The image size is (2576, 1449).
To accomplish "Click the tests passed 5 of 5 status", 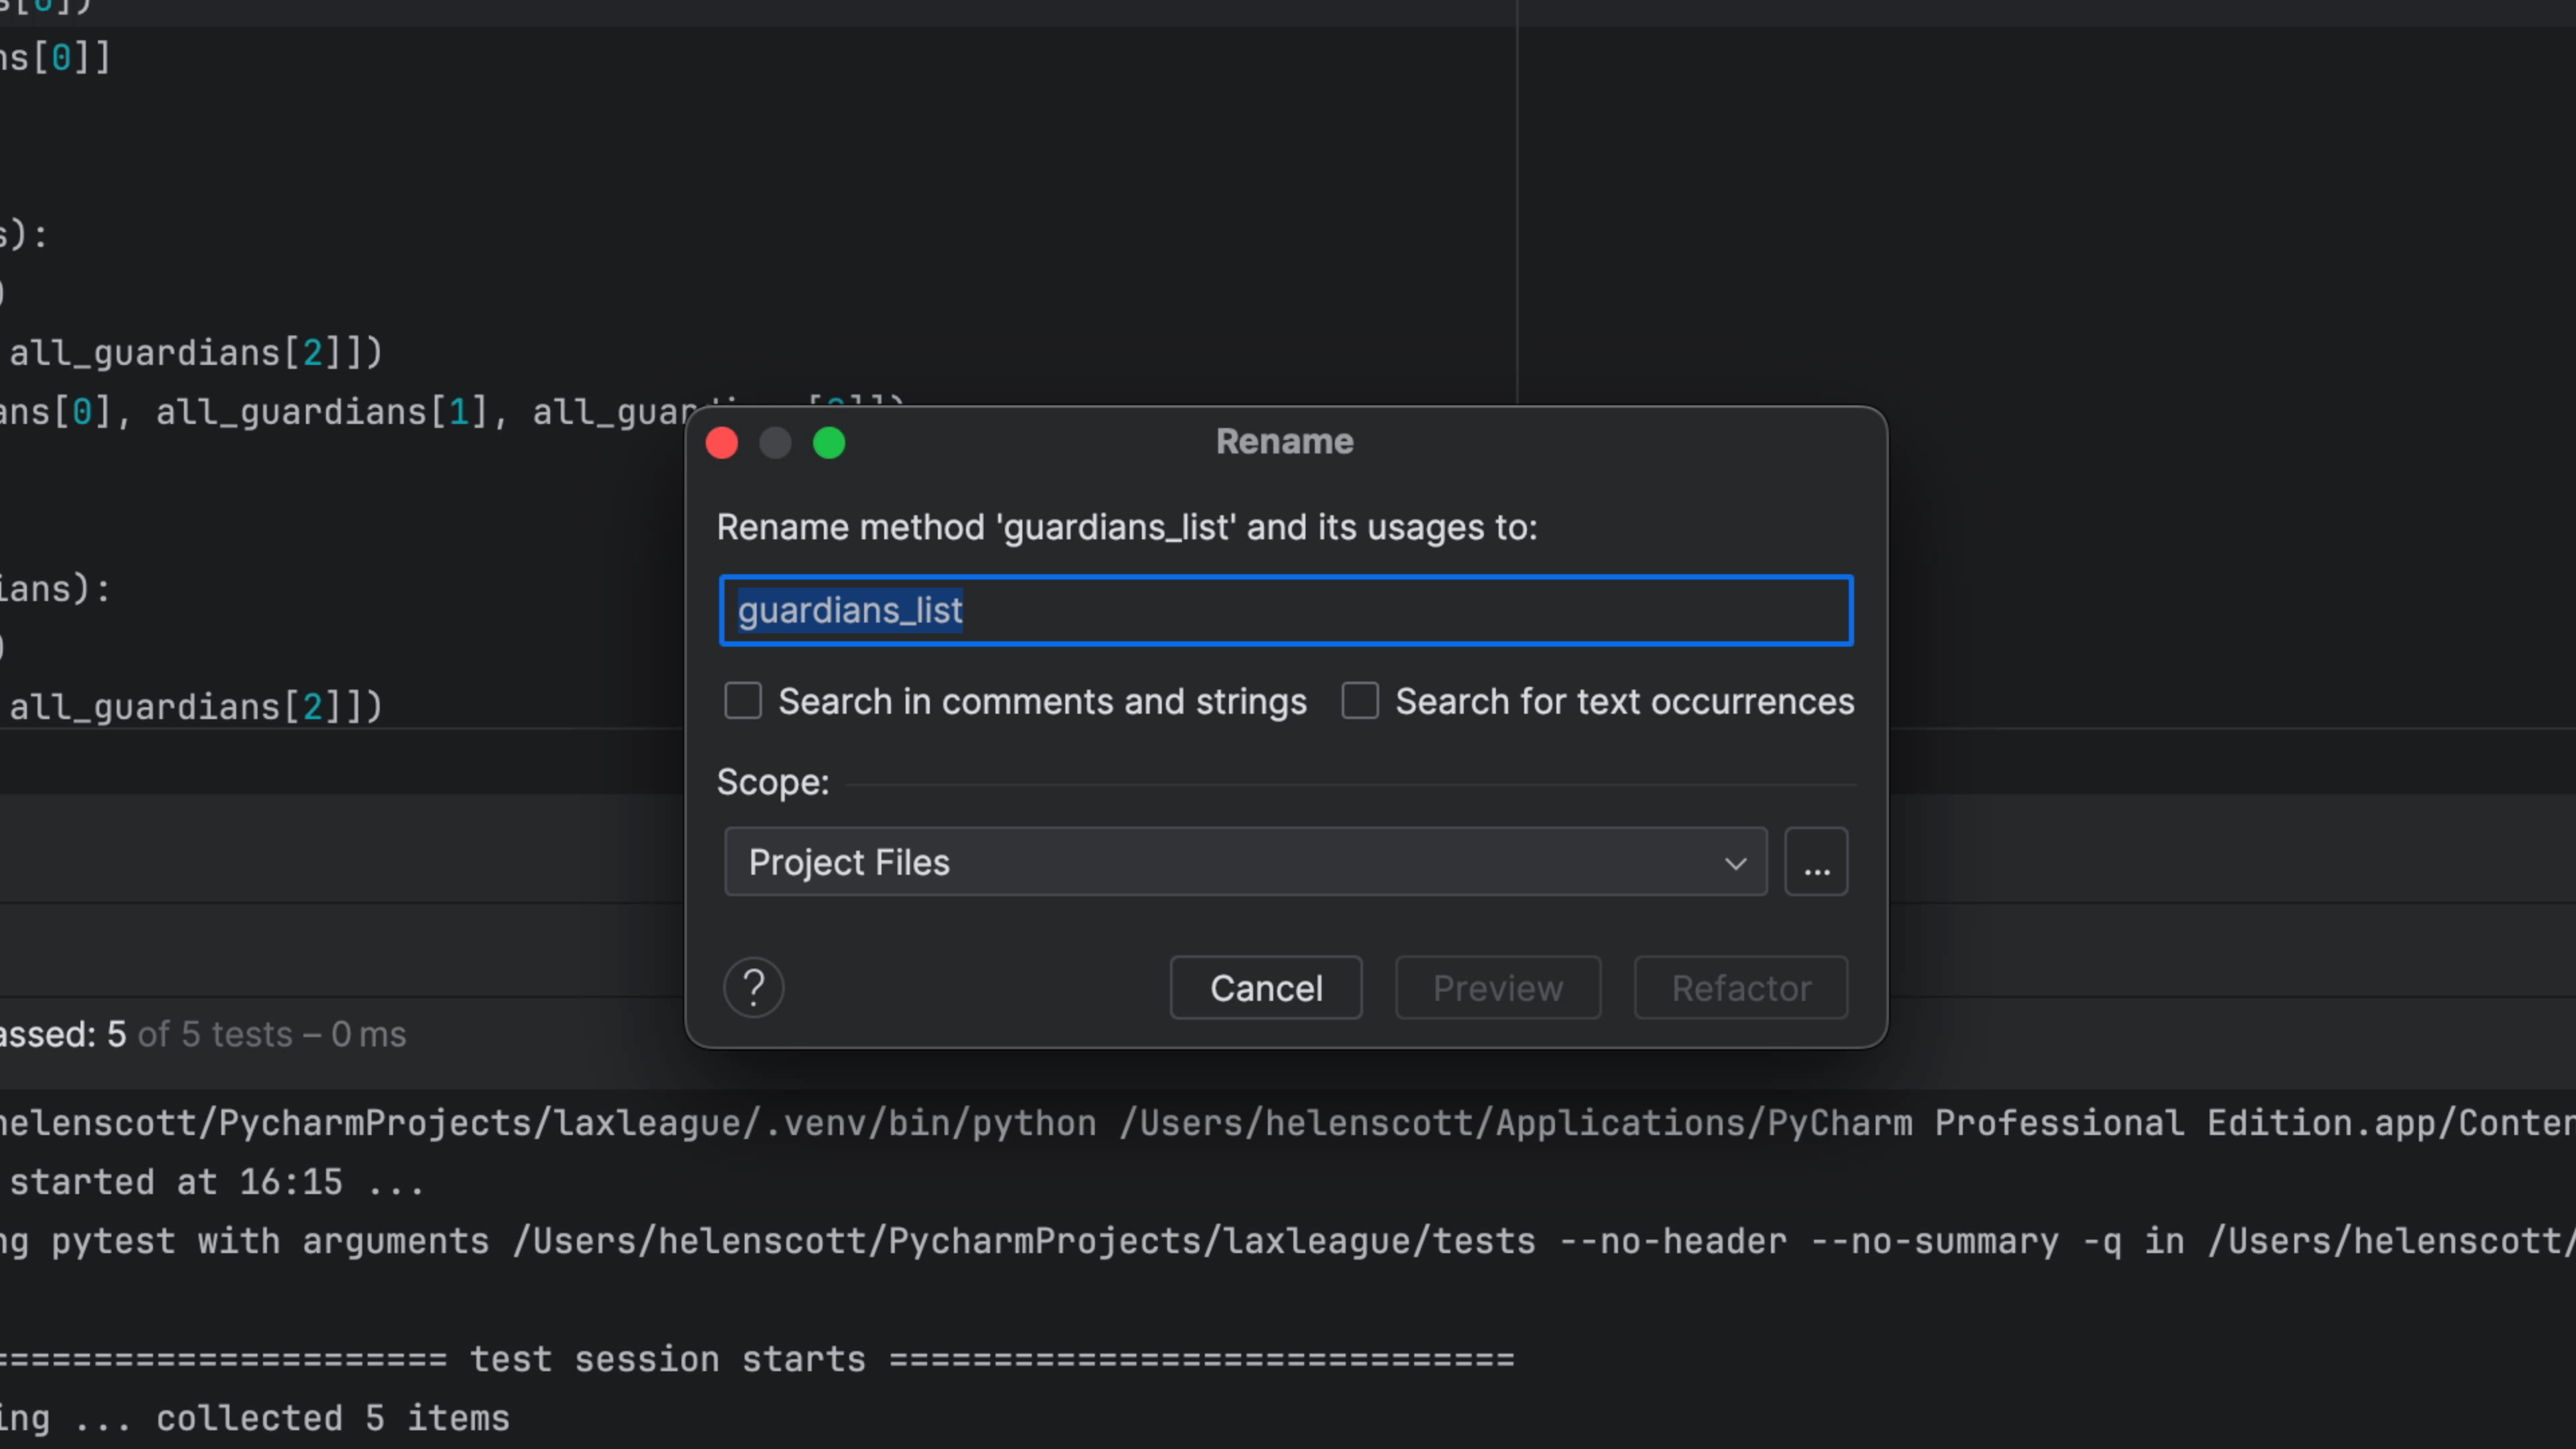I will point(200,1034).
